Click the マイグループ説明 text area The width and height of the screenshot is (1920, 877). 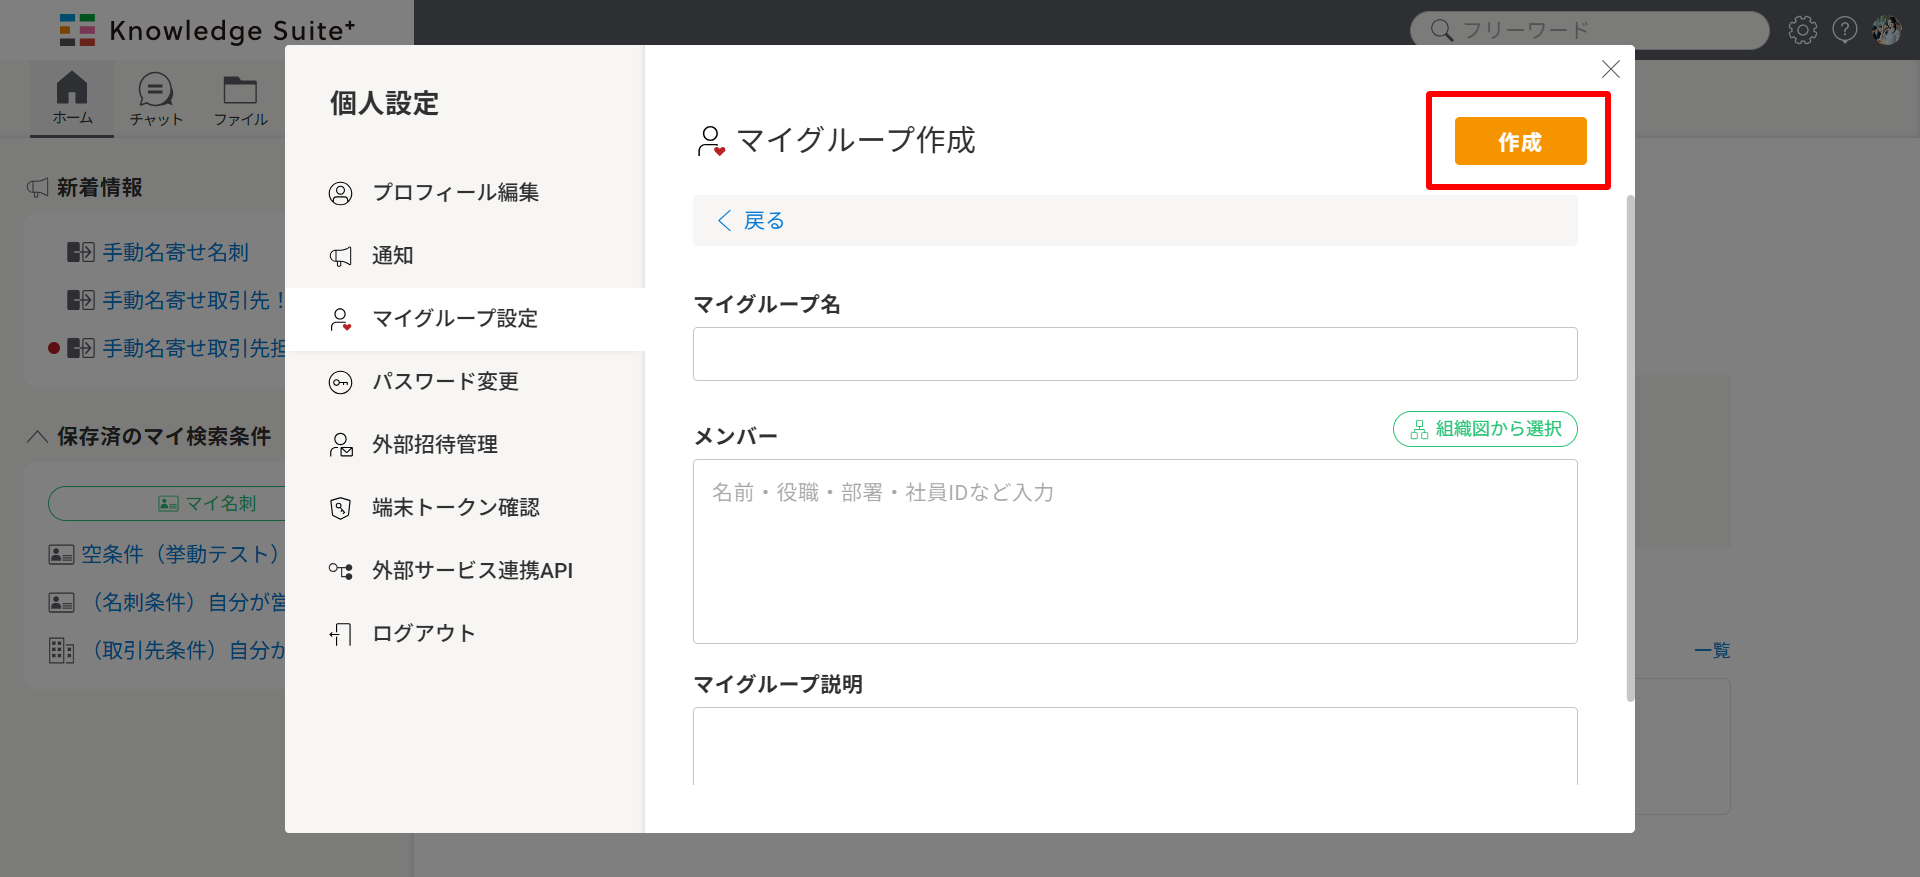click(1134, 745)
